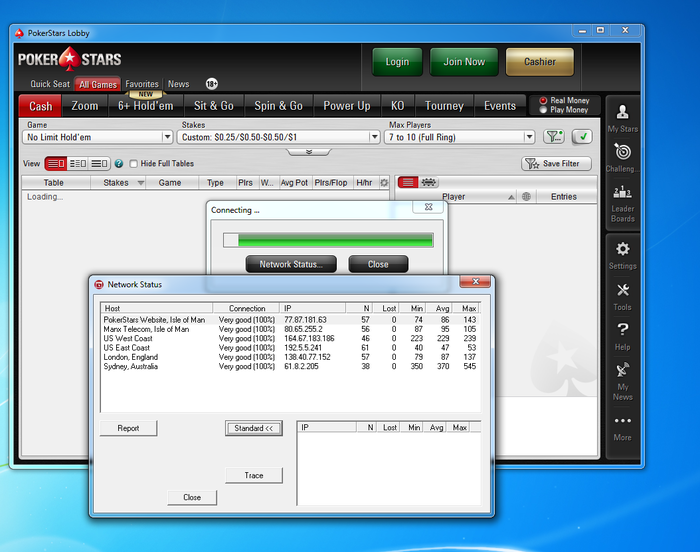
Task: Click the blue help icon beside View
Action: [119, 163]
